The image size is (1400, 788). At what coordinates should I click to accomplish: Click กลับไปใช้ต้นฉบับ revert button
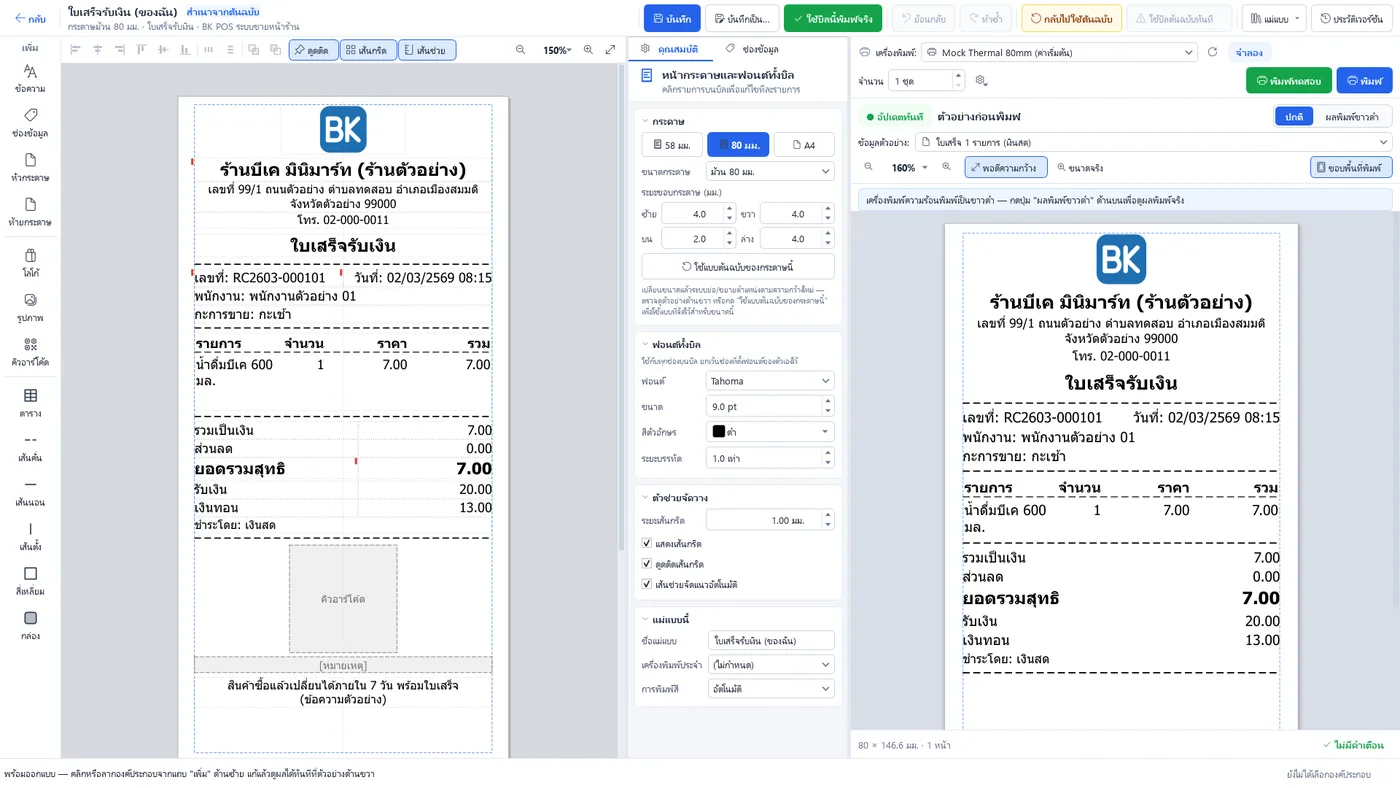click(x=1071, y=18)
